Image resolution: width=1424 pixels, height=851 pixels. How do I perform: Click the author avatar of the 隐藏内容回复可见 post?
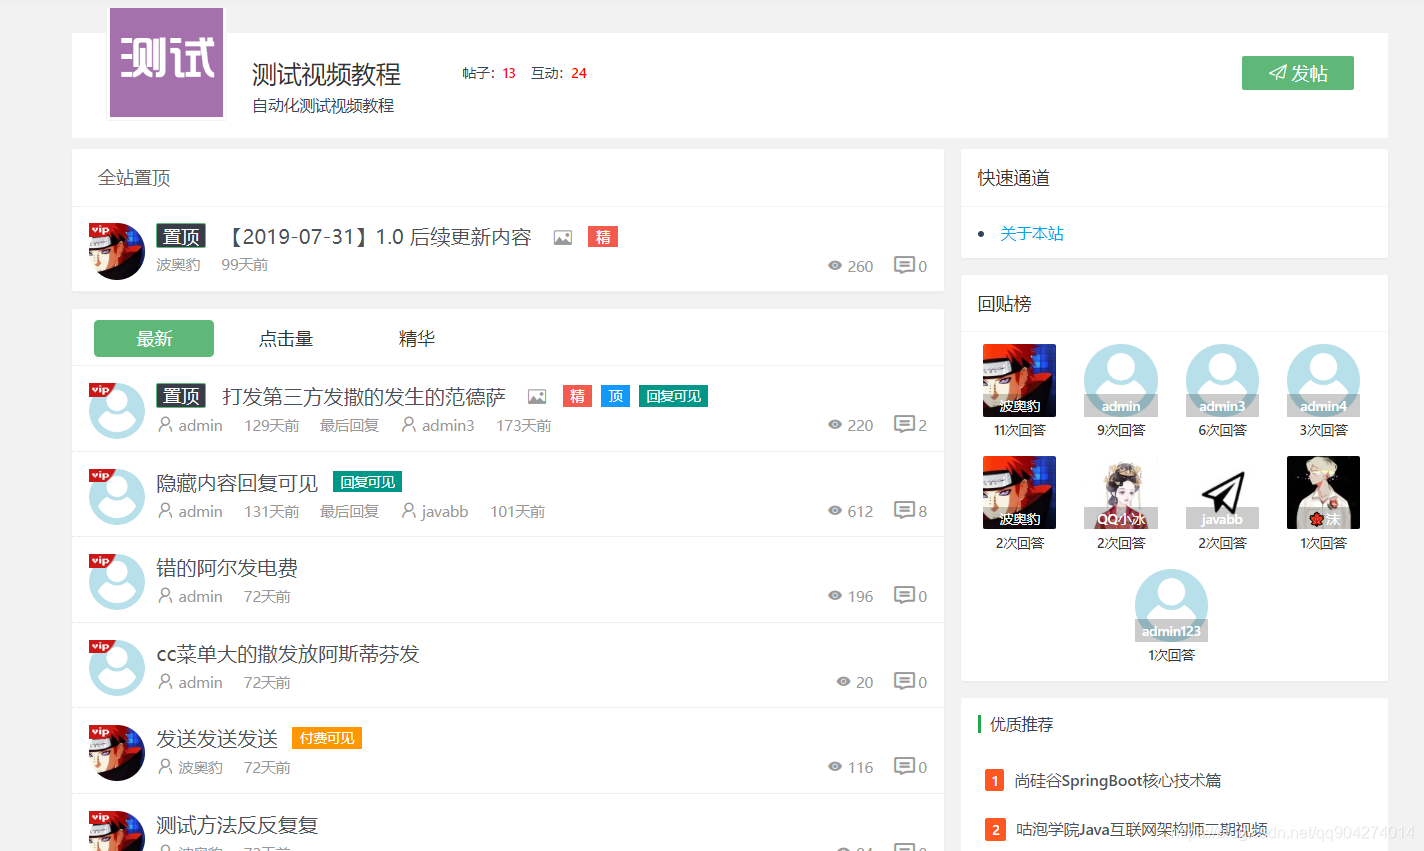pos(117,497)
